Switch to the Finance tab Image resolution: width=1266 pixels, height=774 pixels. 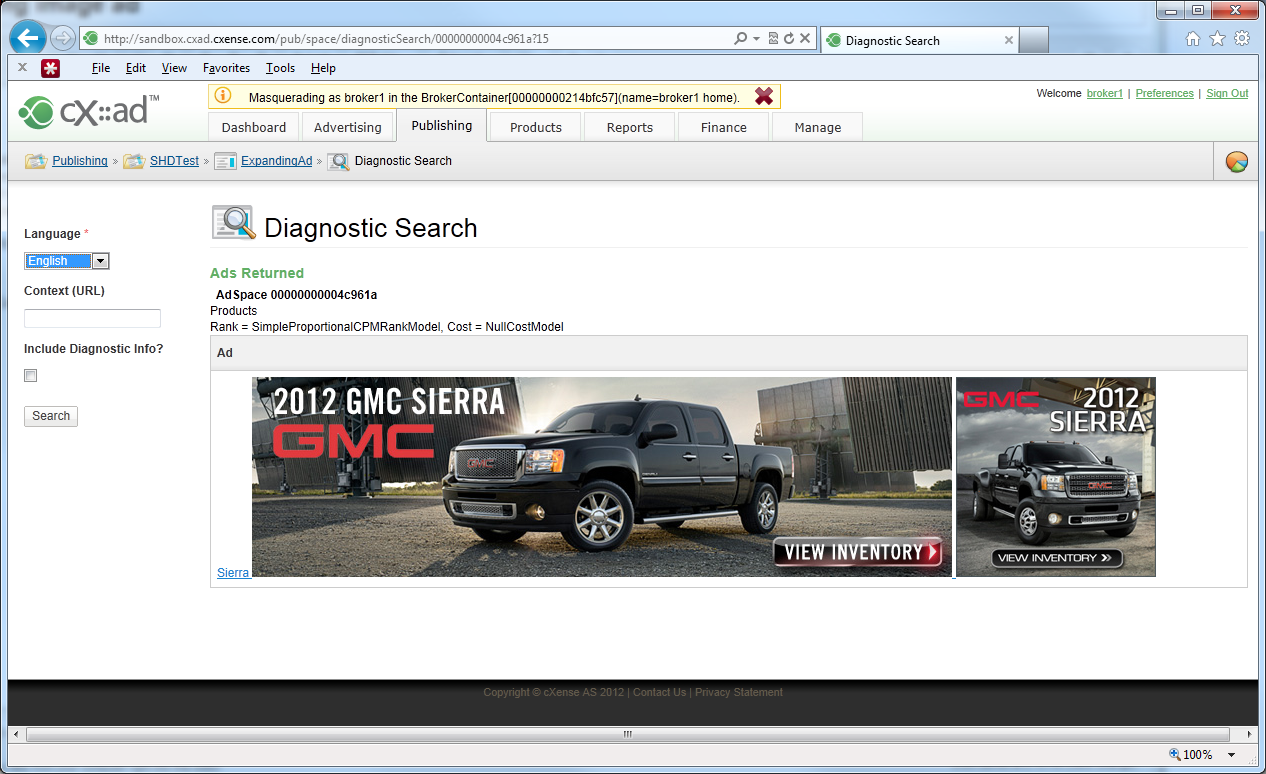click(x=724, y=127)
